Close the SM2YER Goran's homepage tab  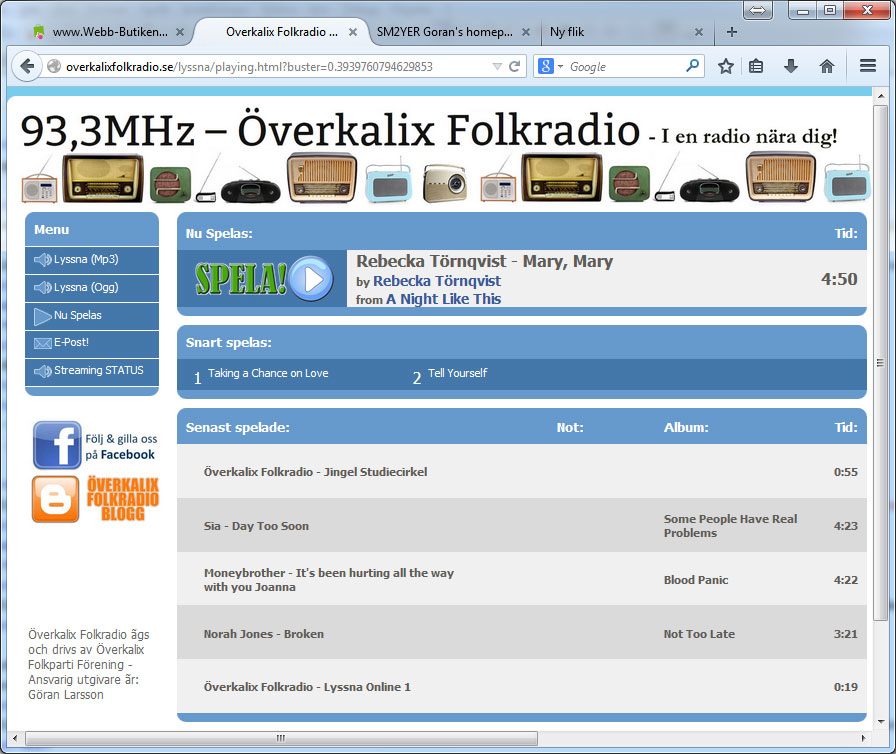point(526,32)
